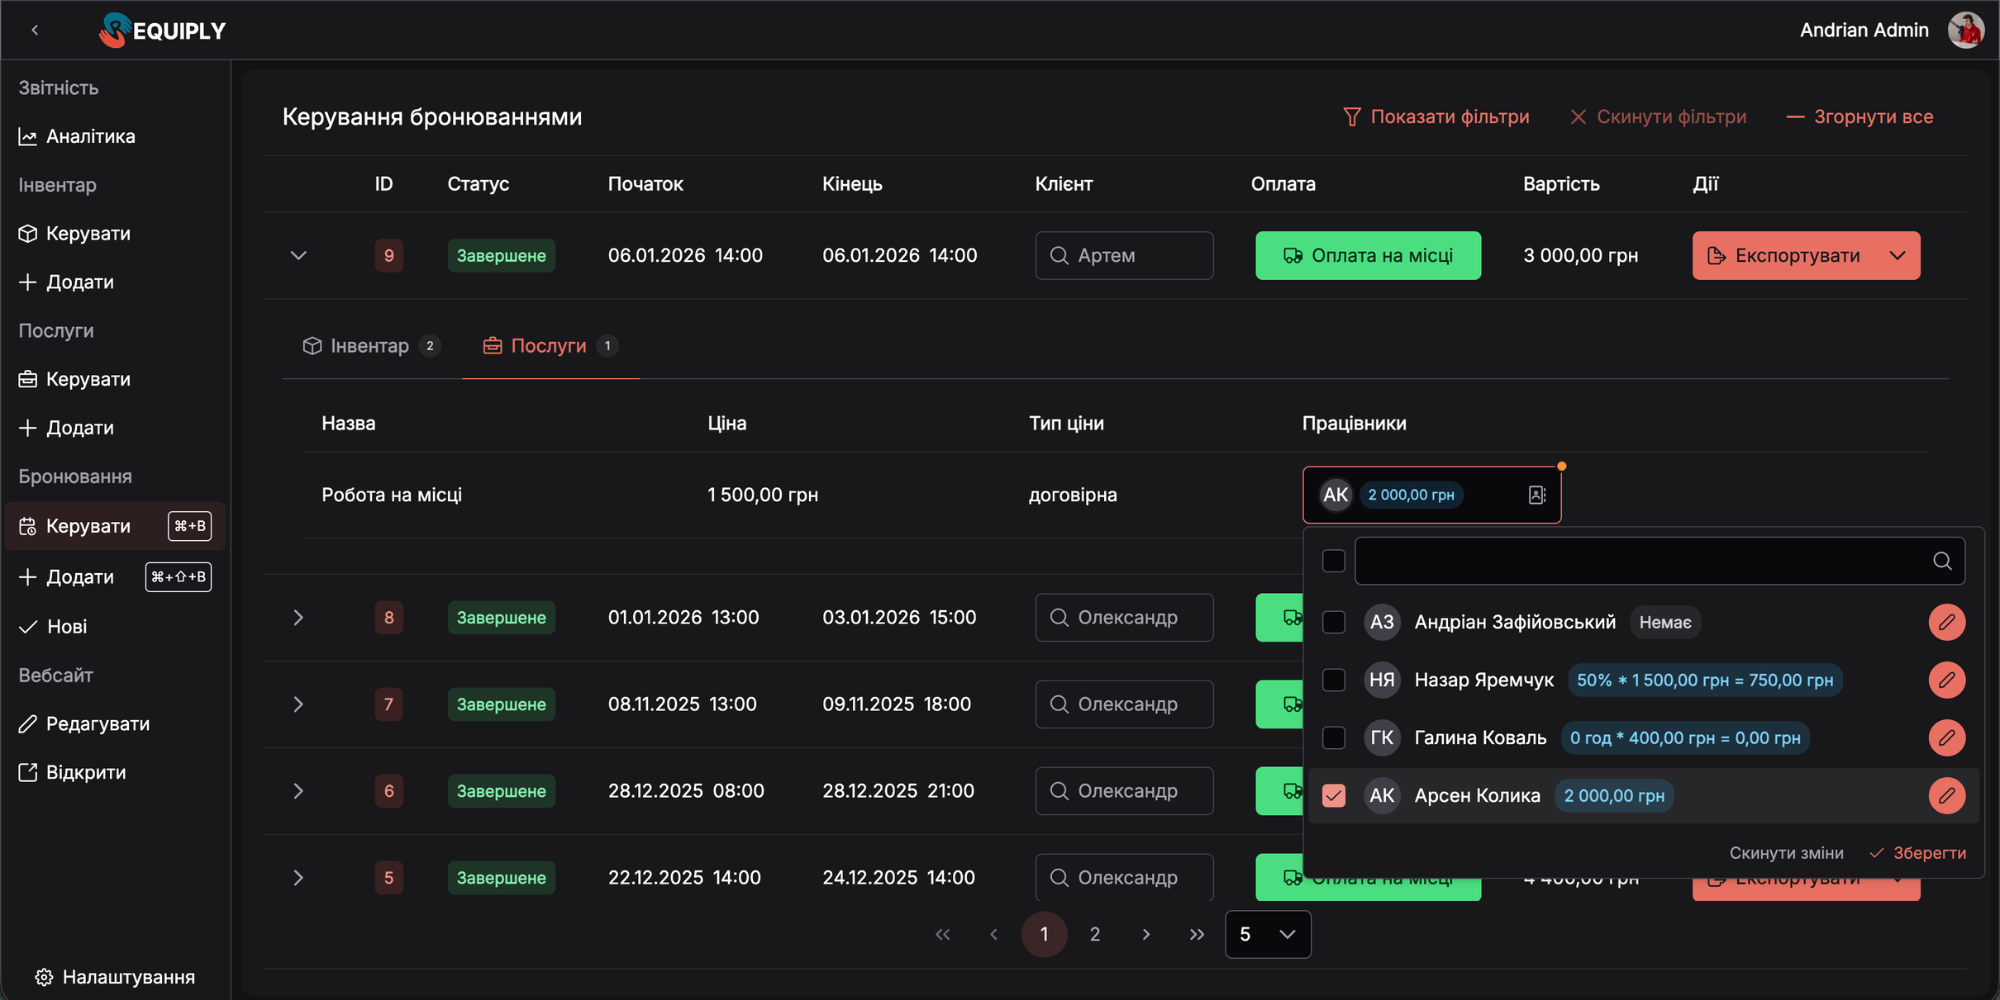Expand booking row 8
Image resolution: width=2000 pixels, height=1000 pixels.
298,618
